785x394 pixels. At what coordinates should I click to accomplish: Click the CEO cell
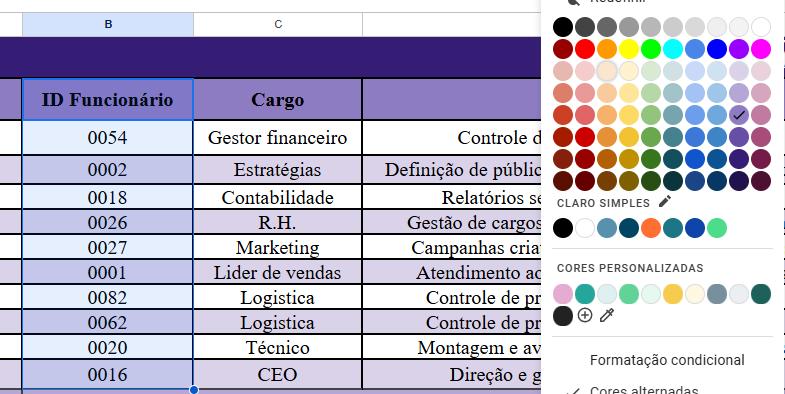[x=277, y=374]
